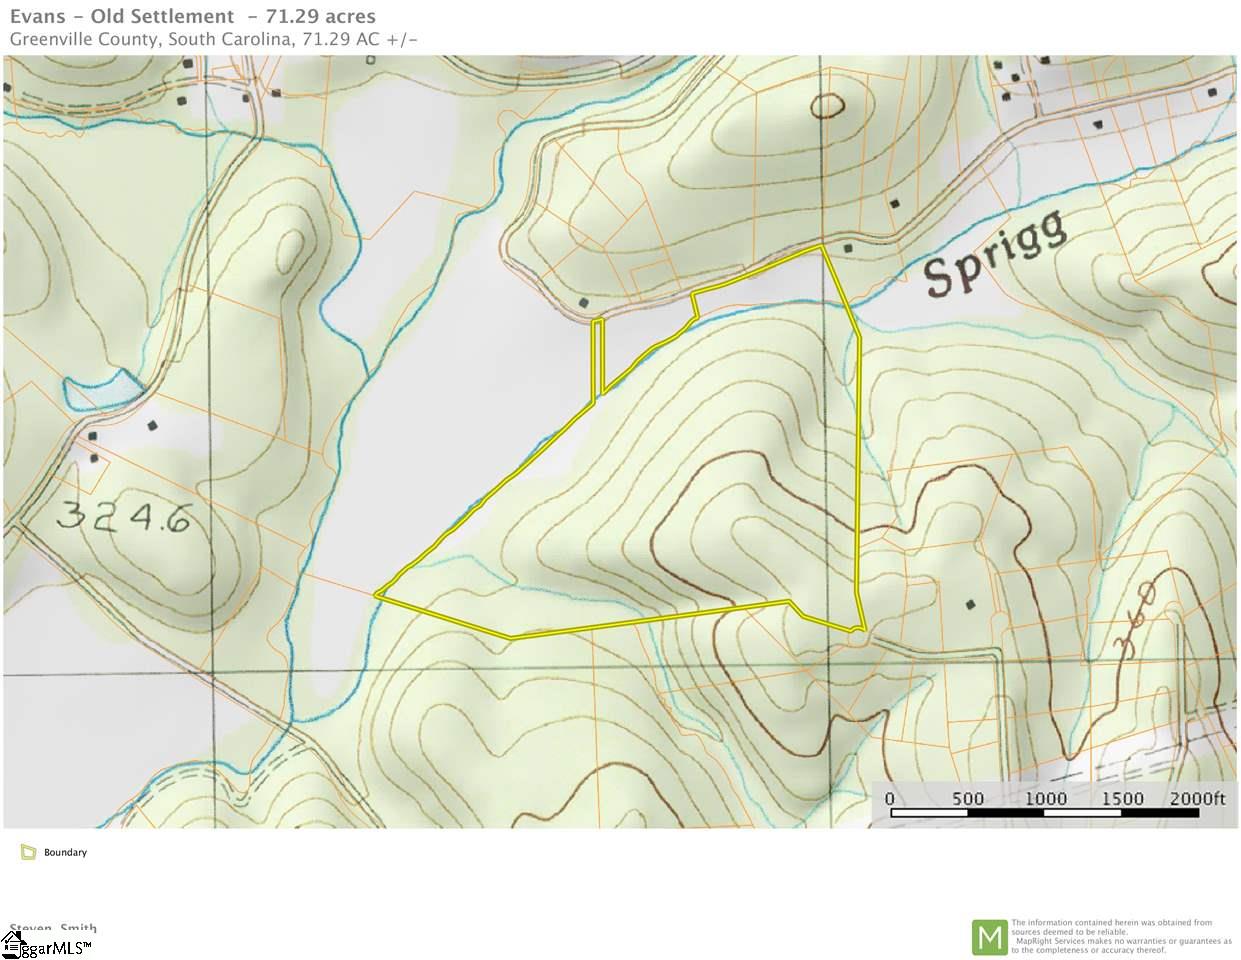1241x960 pixels.
Task: Click the green MapRight M logo
Action: coord(989,937)
